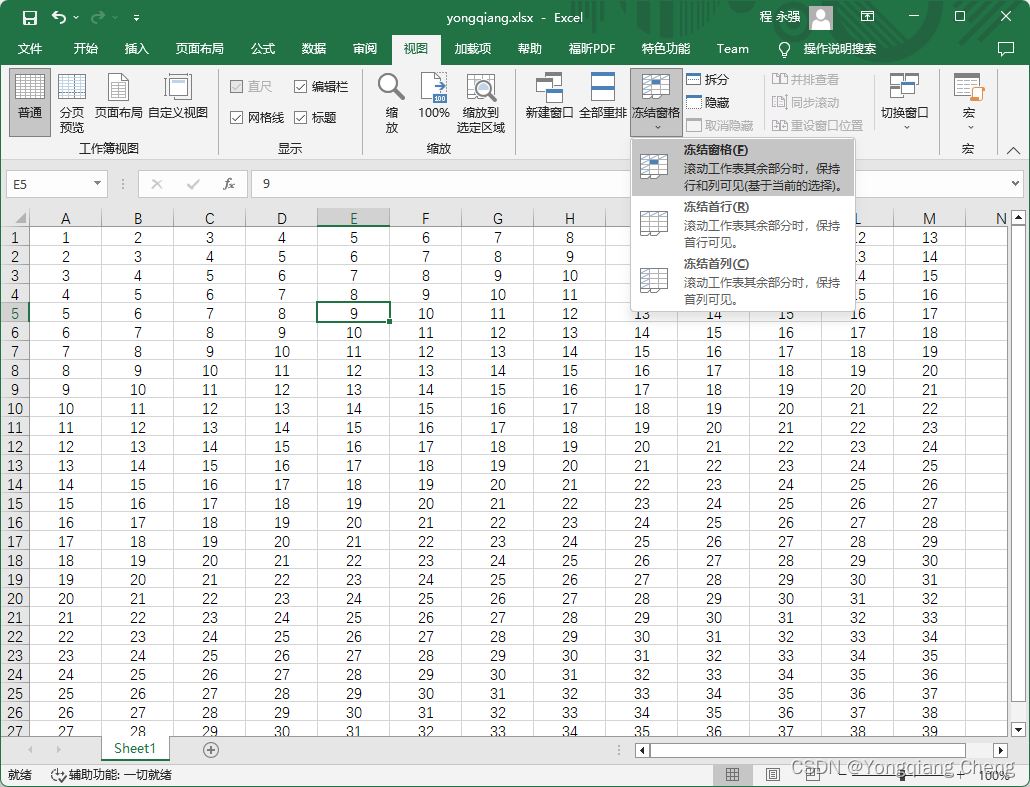
Task: Switch to Page Layout (页面布局) view icon
Action: 118,97
